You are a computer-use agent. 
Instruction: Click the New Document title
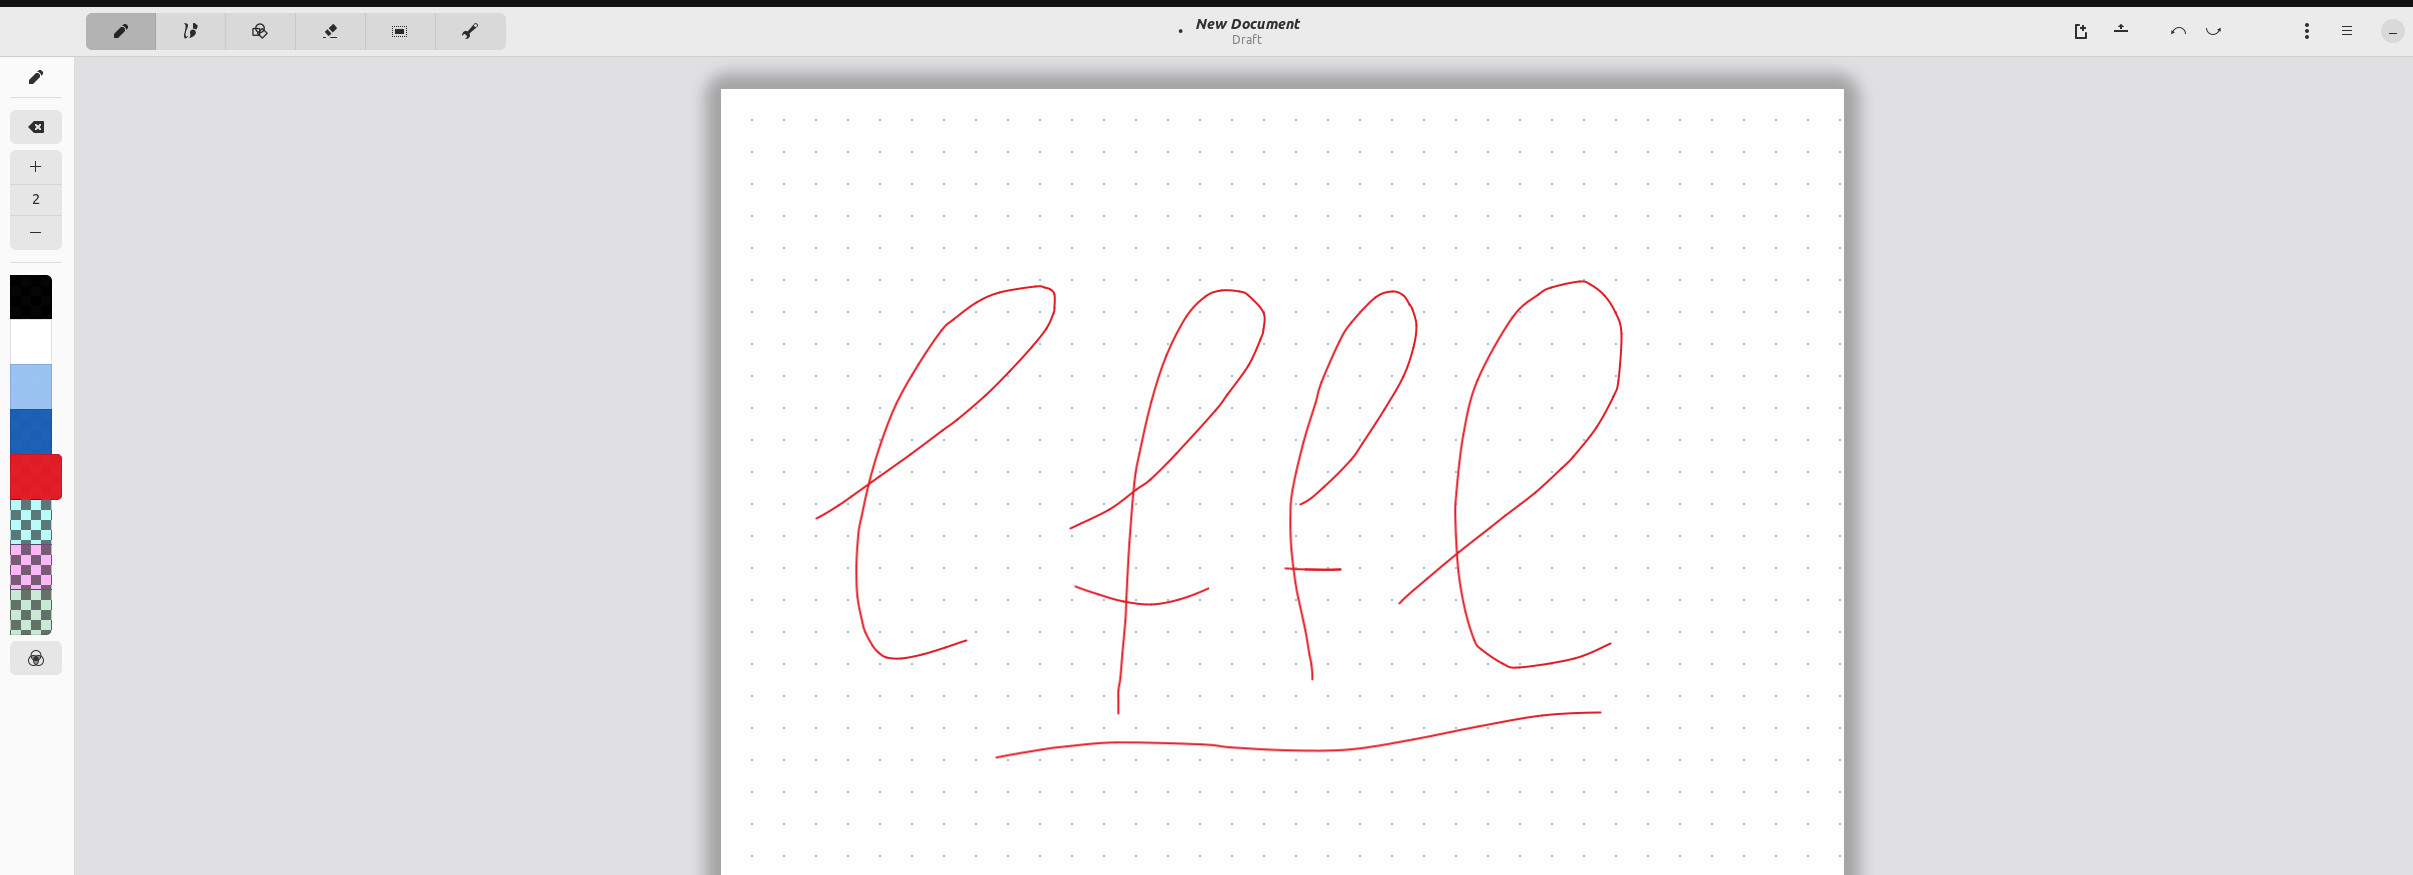click(1247, 24)
